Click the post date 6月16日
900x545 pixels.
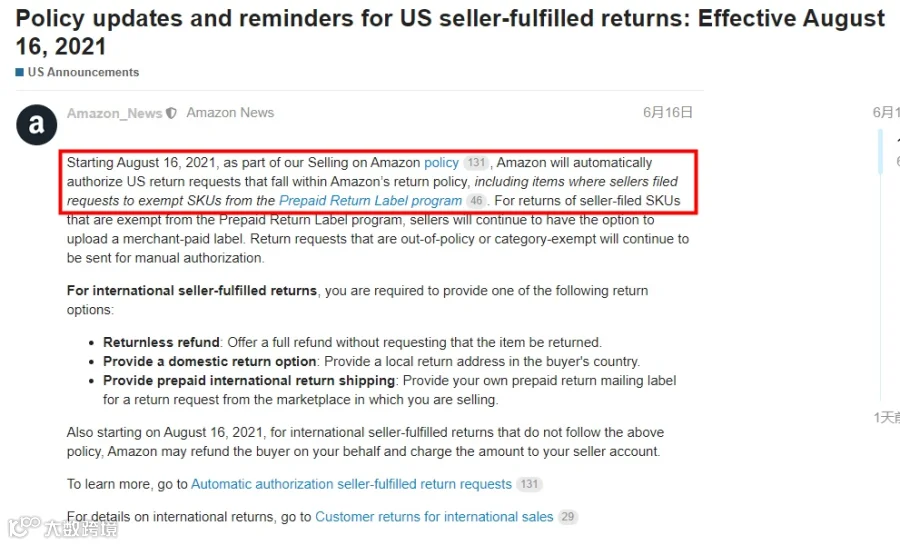click(x=668, y=112)
